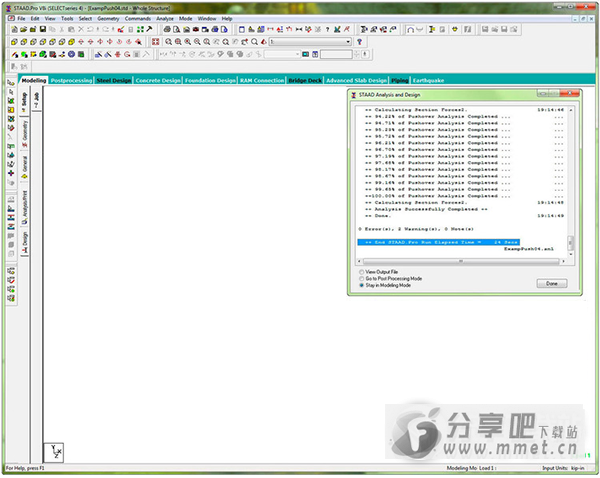The height and width of the screenshot is (478, 600).
Task: Click the red-blue H-shaped icon left toolbar
Action: click(11, 217)
